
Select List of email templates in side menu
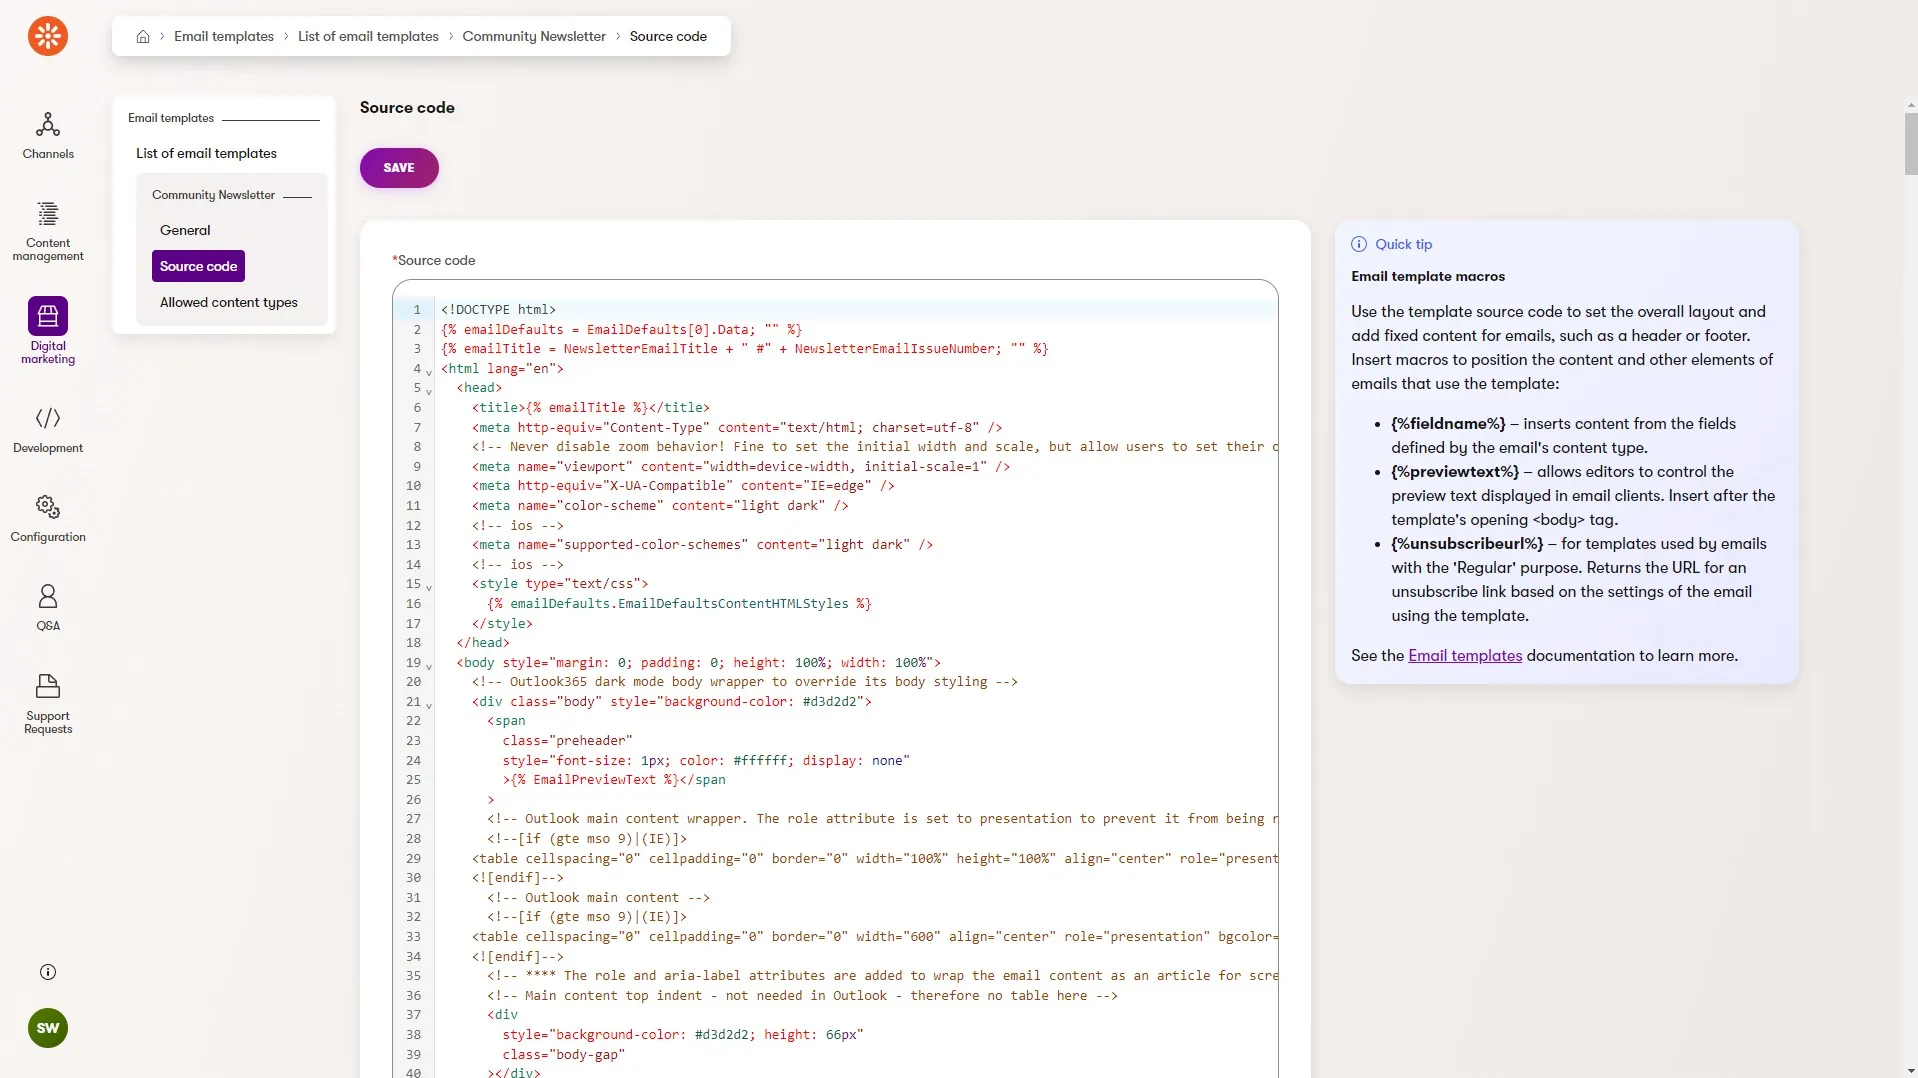coord(207,153)
